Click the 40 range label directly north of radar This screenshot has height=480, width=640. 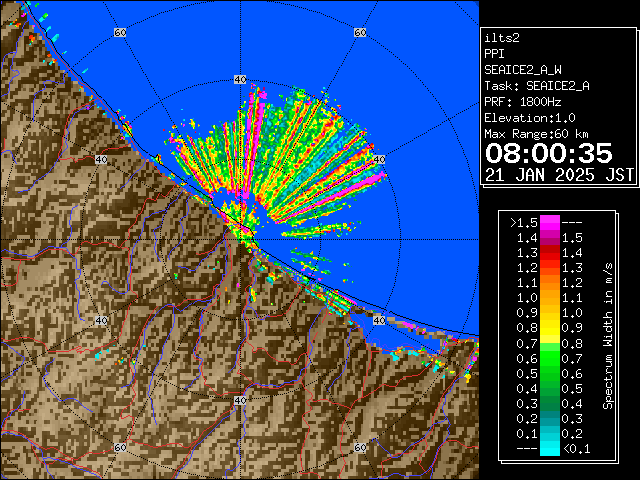click(x=240, y=80)
